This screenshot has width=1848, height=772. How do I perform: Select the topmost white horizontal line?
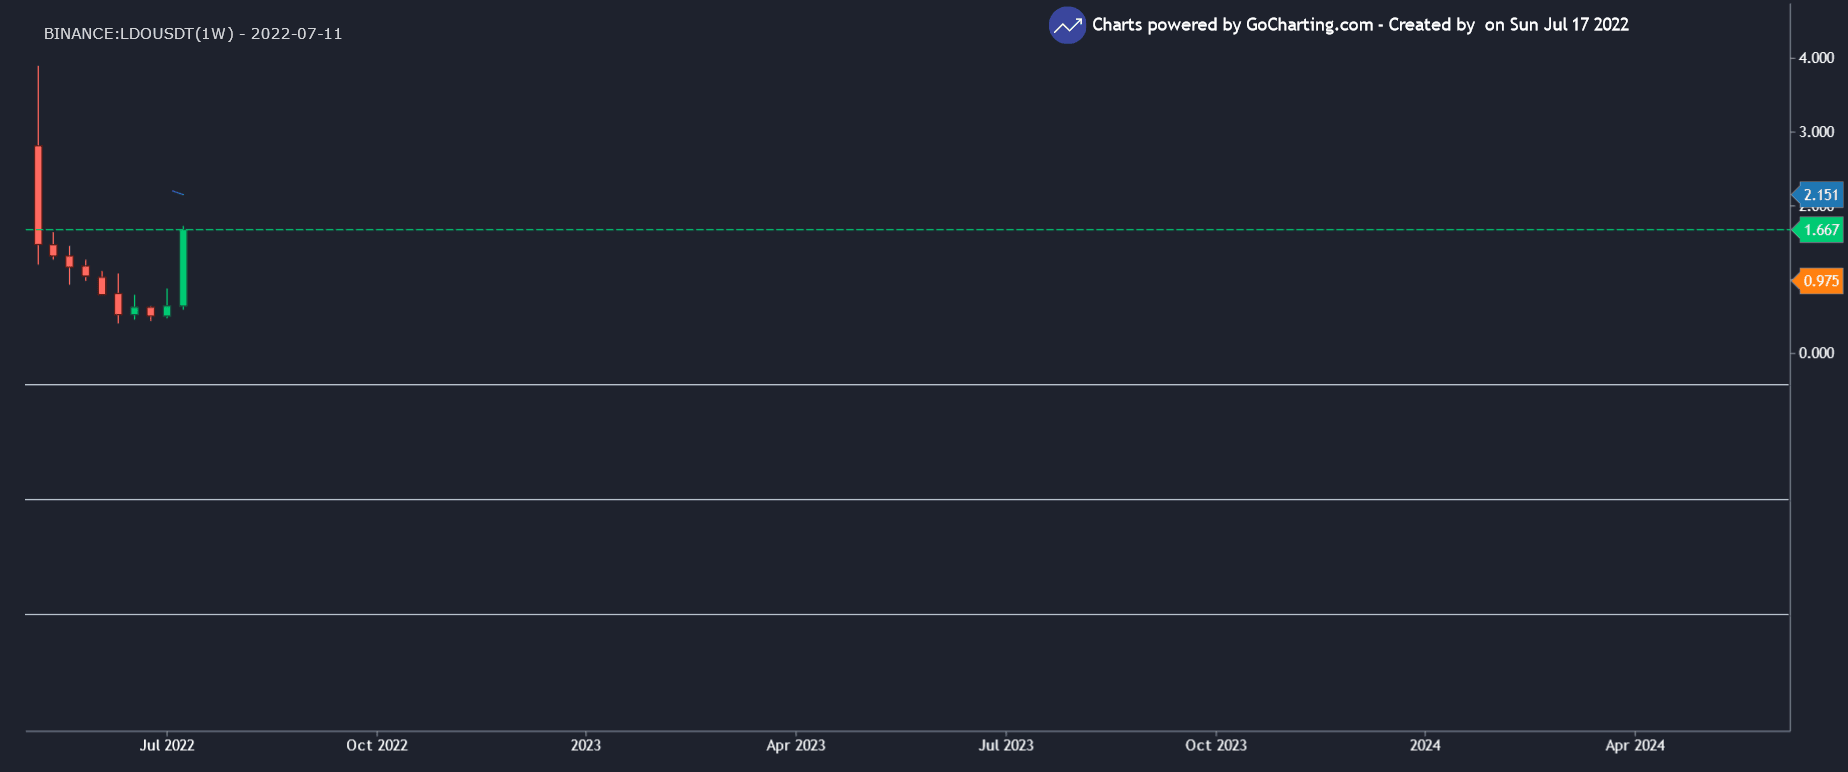click(x=900, y=384)
